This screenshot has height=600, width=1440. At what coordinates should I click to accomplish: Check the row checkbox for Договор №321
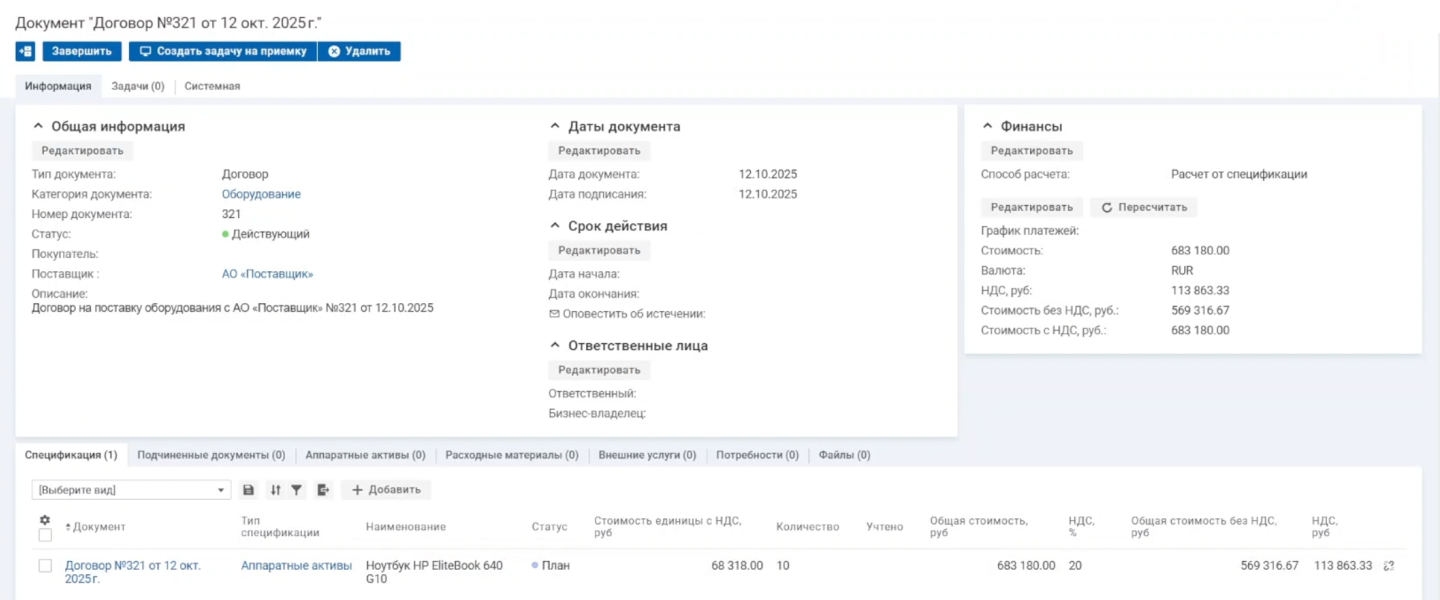click(45, 566)
